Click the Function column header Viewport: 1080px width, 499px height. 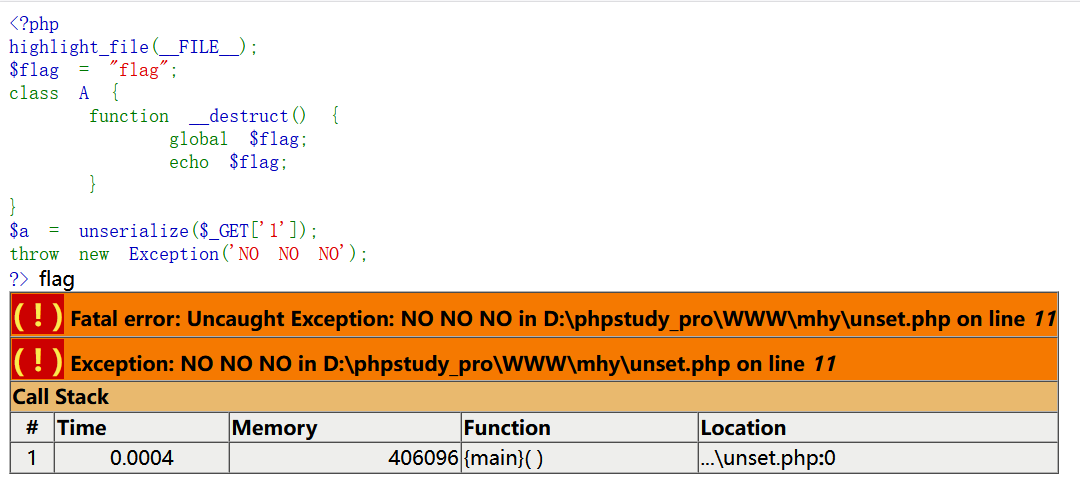coord(507,428)
